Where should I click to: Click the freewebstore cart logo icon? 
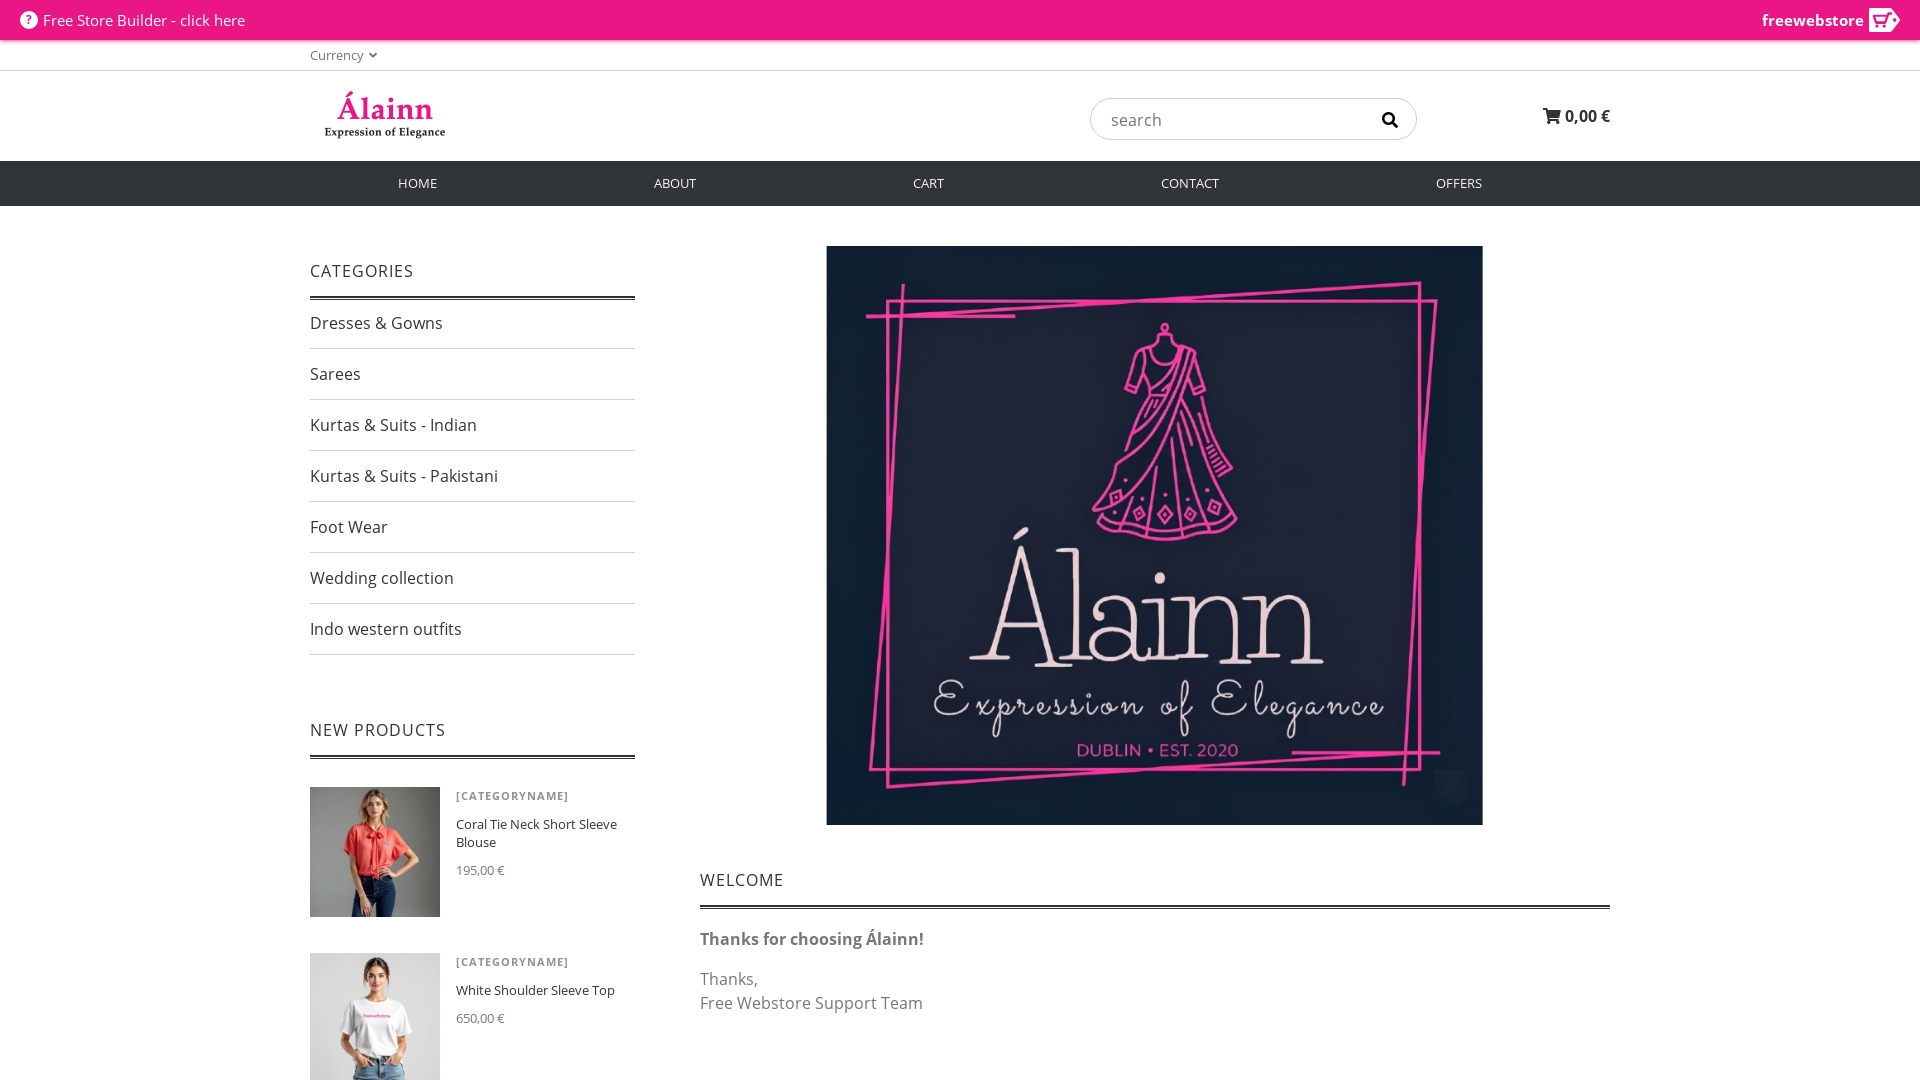click(x=1883, y=20)
